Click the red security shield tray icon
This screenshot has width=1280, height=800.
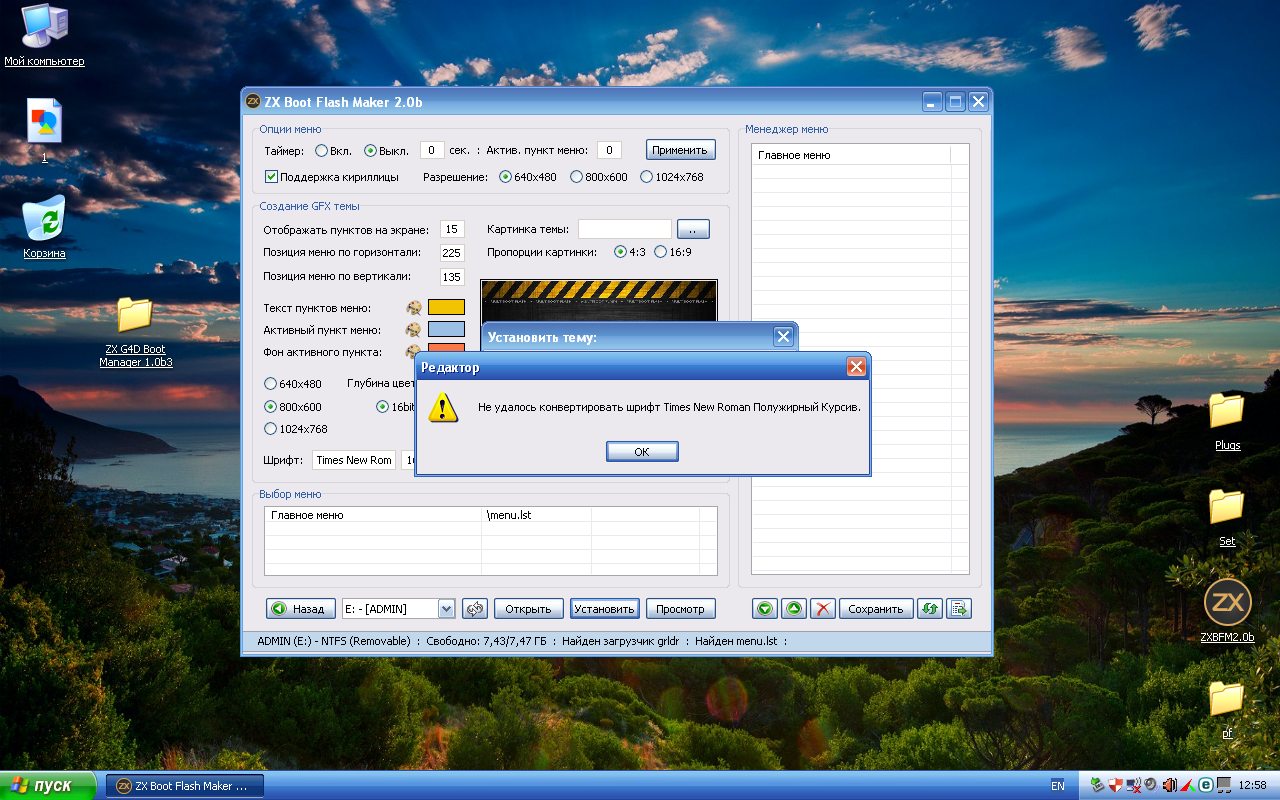[x=1115, y=785]
